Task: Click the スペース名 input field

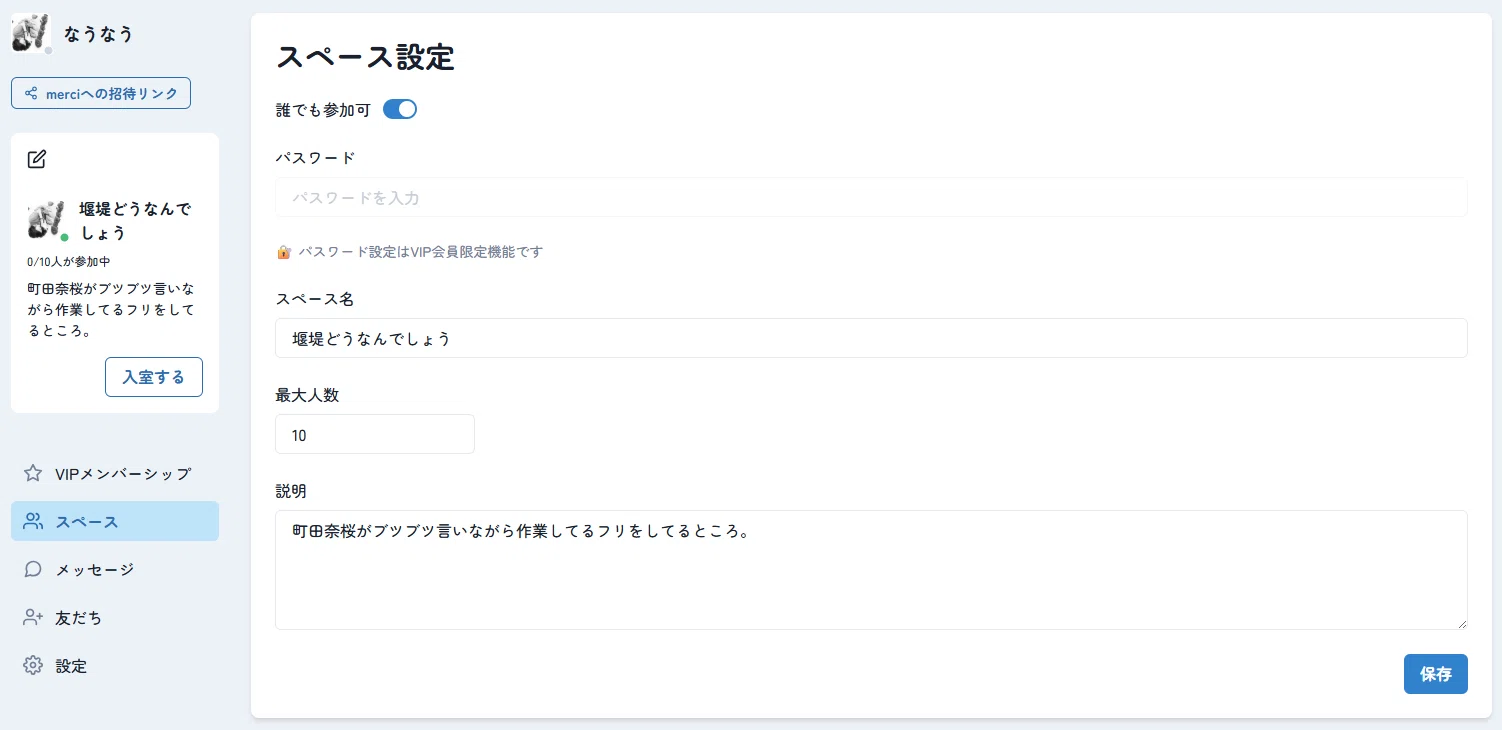Action: [x=871, y=338]
